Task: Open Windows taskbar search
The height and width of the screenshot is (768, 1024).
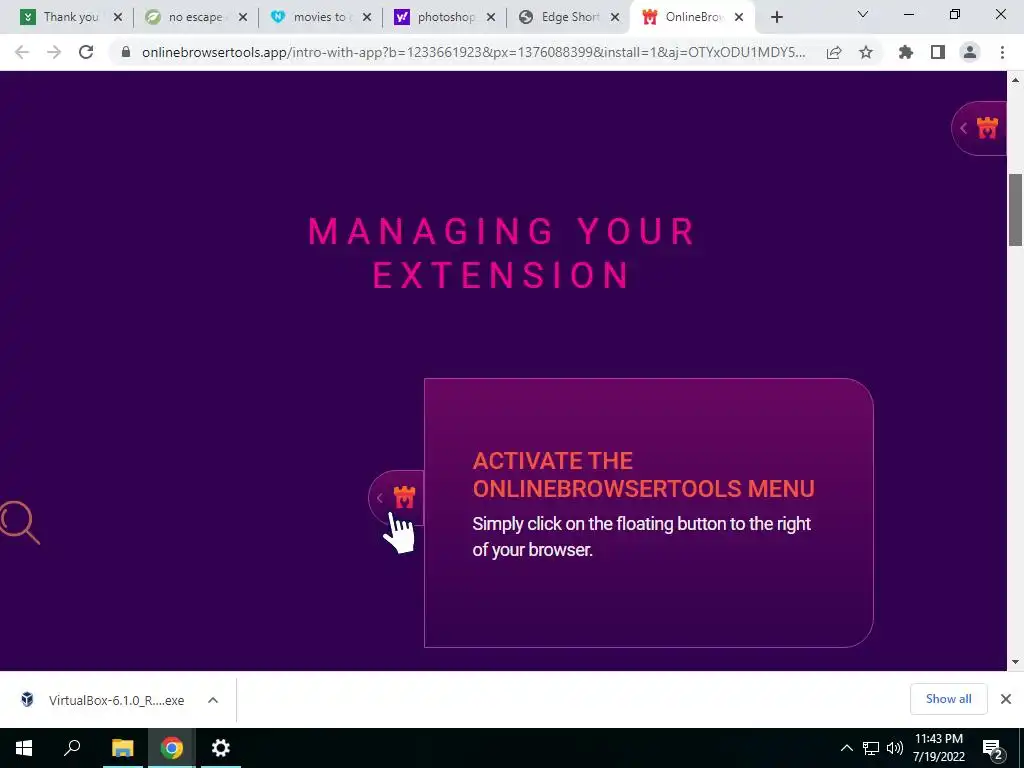Action: point(72,748)
